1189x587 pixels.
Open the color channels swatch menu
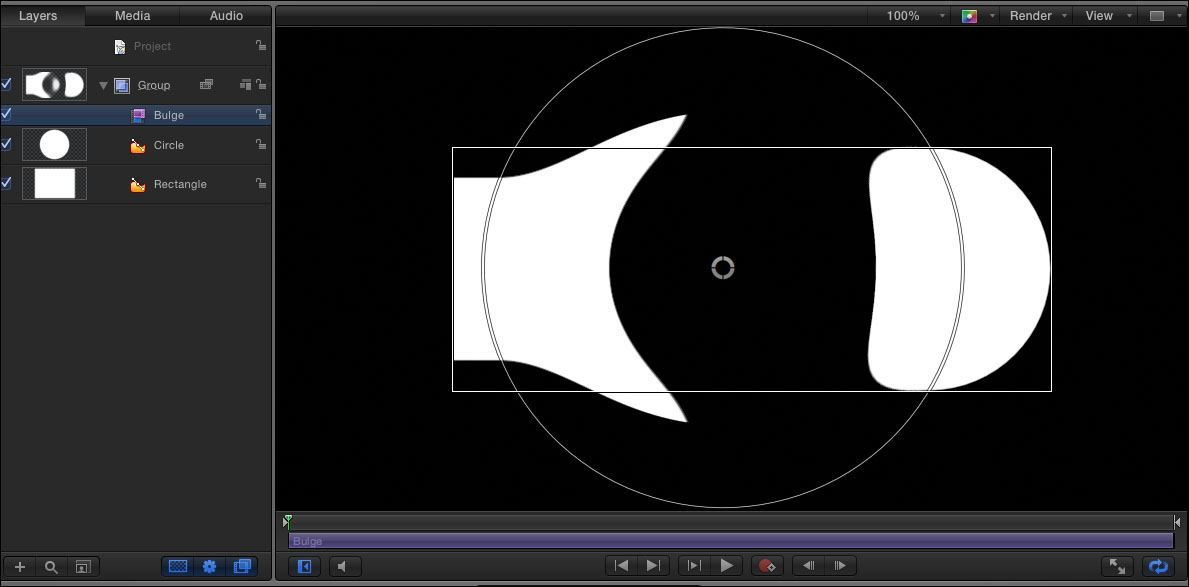click(x=978, y=16)
